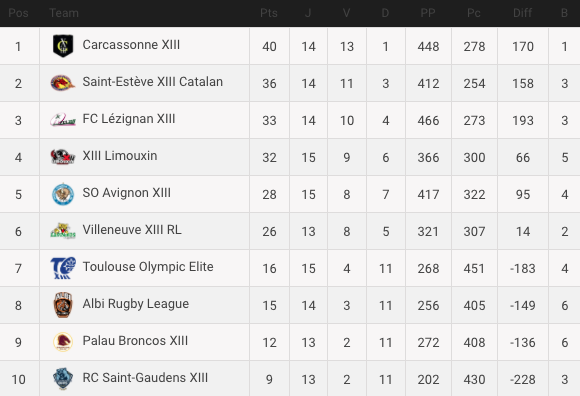
Task: Click the Albi Rugby League tiger crest
Action: pyautogui.click(x=63, y=305)
